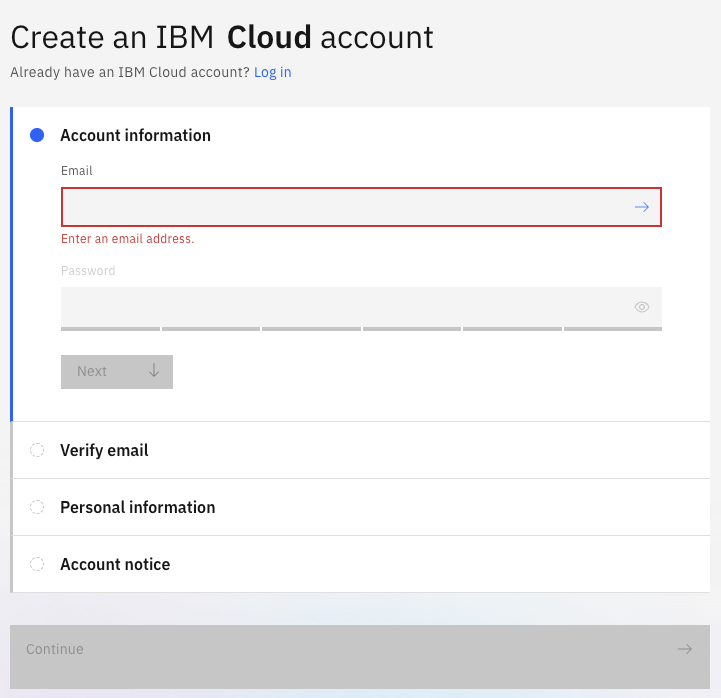The image size is (721, 698).
Task: Click the Account information heading
Action: point(136,135)
